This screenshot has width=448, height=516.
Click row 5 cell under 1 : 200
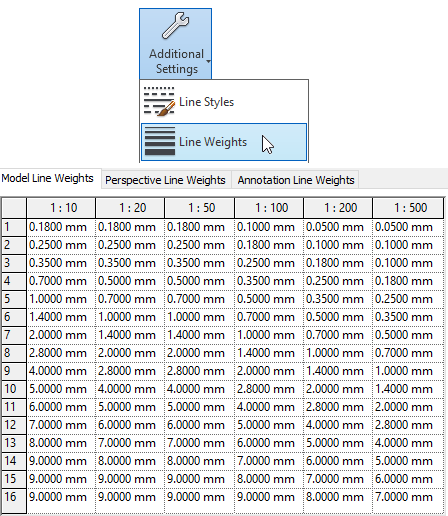(338, 299)
